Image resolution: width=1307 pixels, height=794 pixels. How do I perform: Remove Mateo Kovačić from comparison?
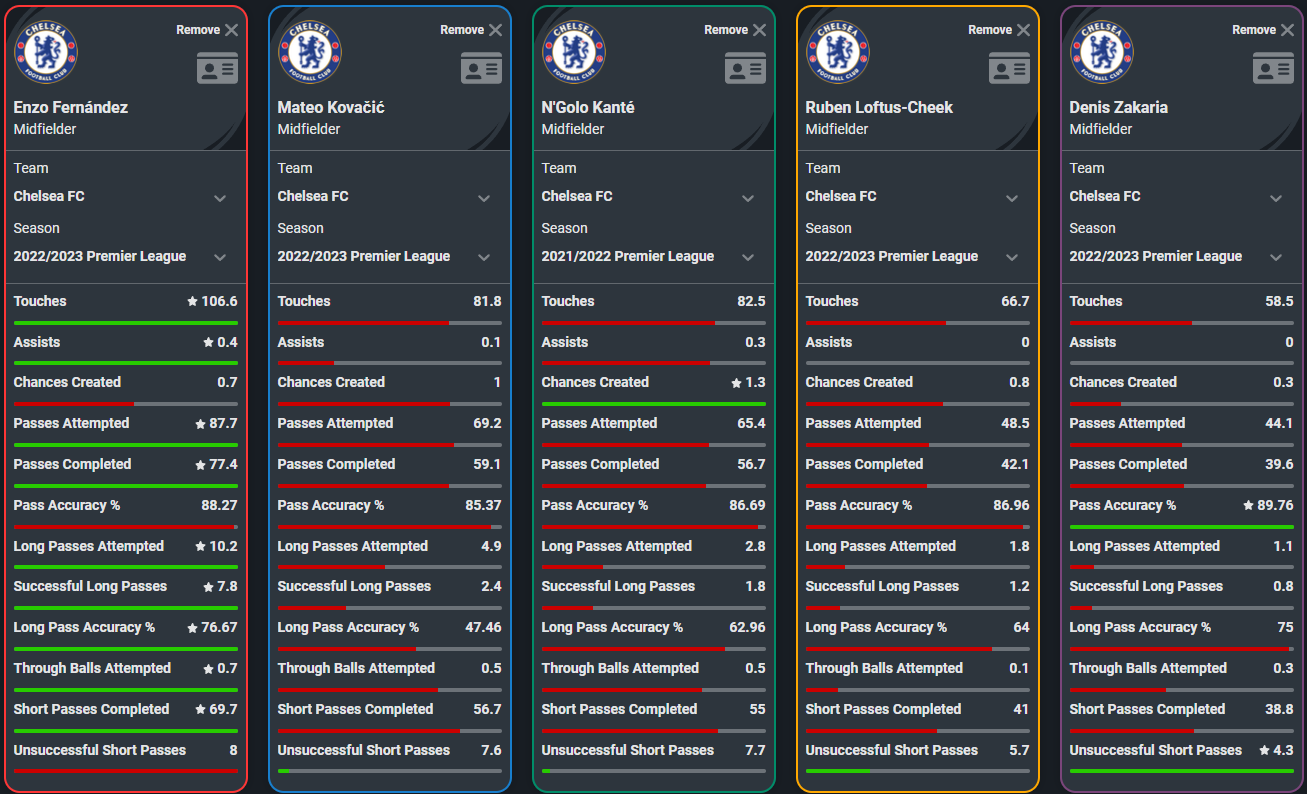[x=472, y=30]
